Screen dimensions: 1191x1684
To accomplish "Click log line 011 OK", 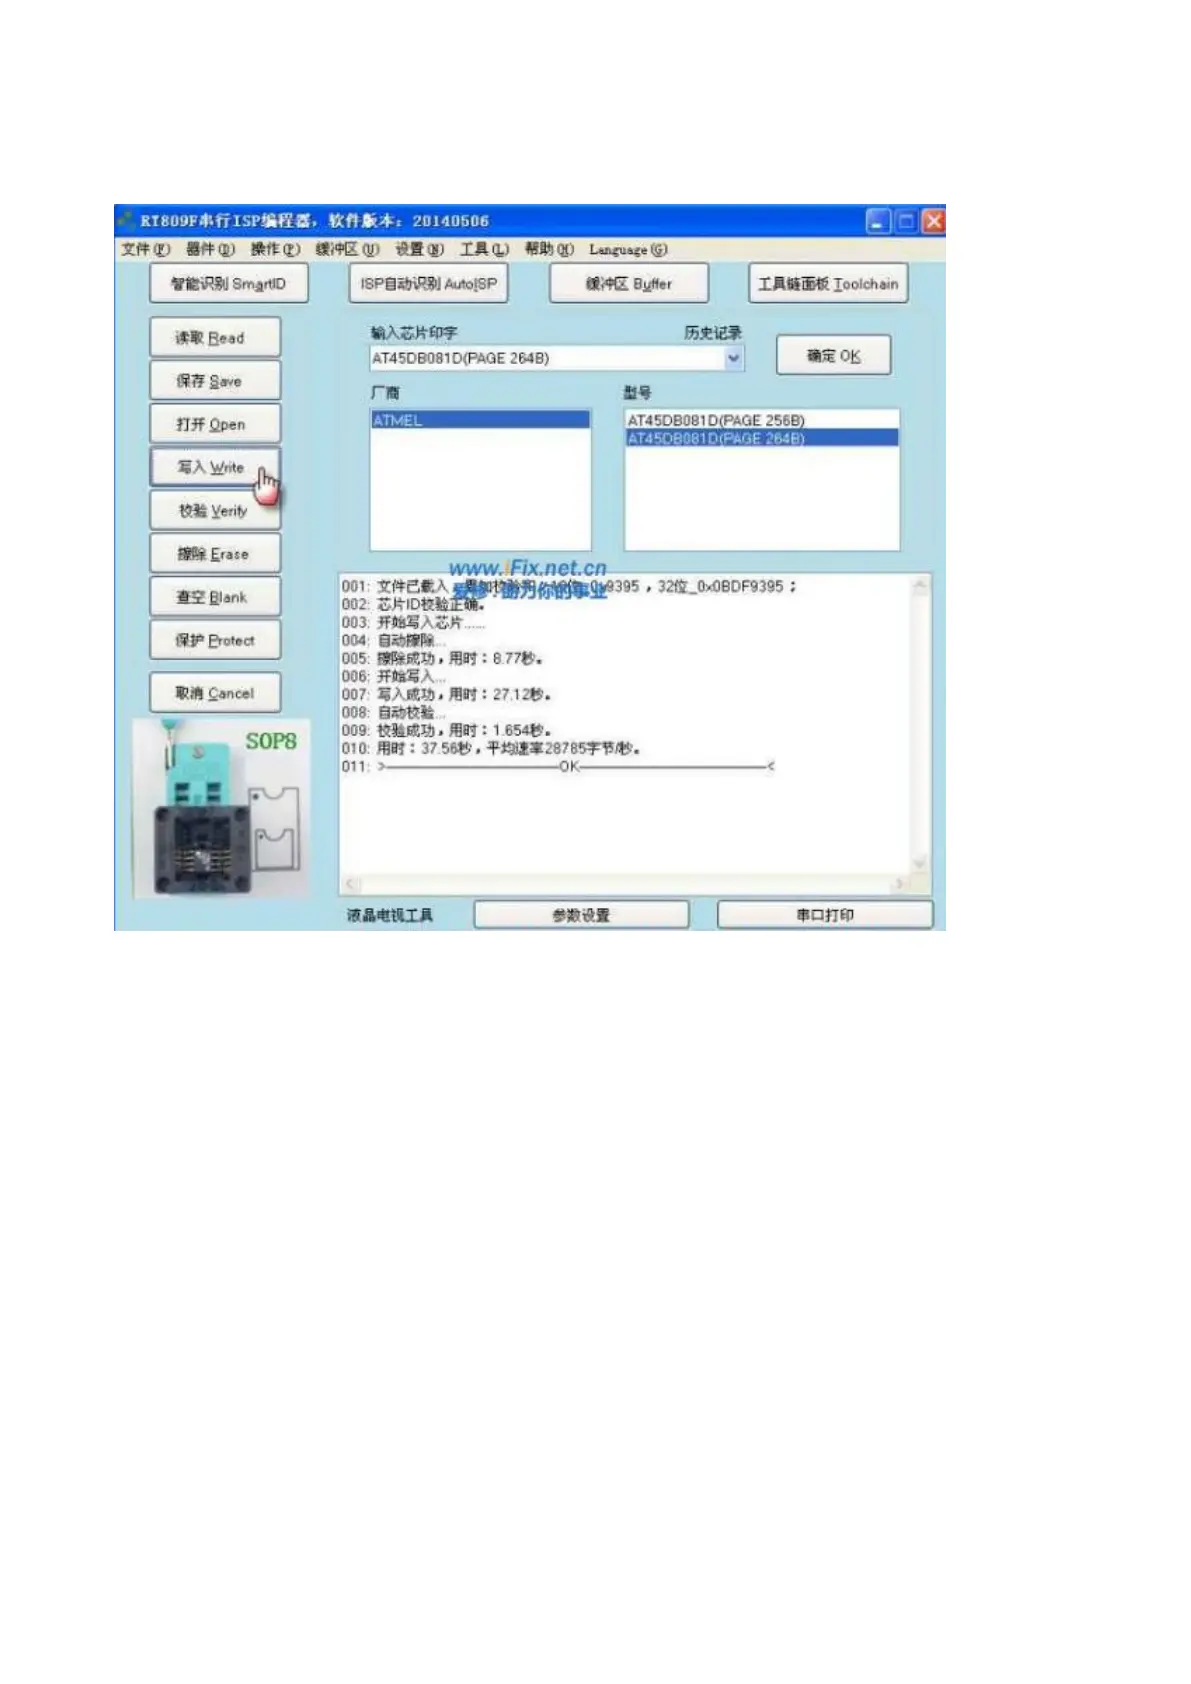I will pos(558,766).
